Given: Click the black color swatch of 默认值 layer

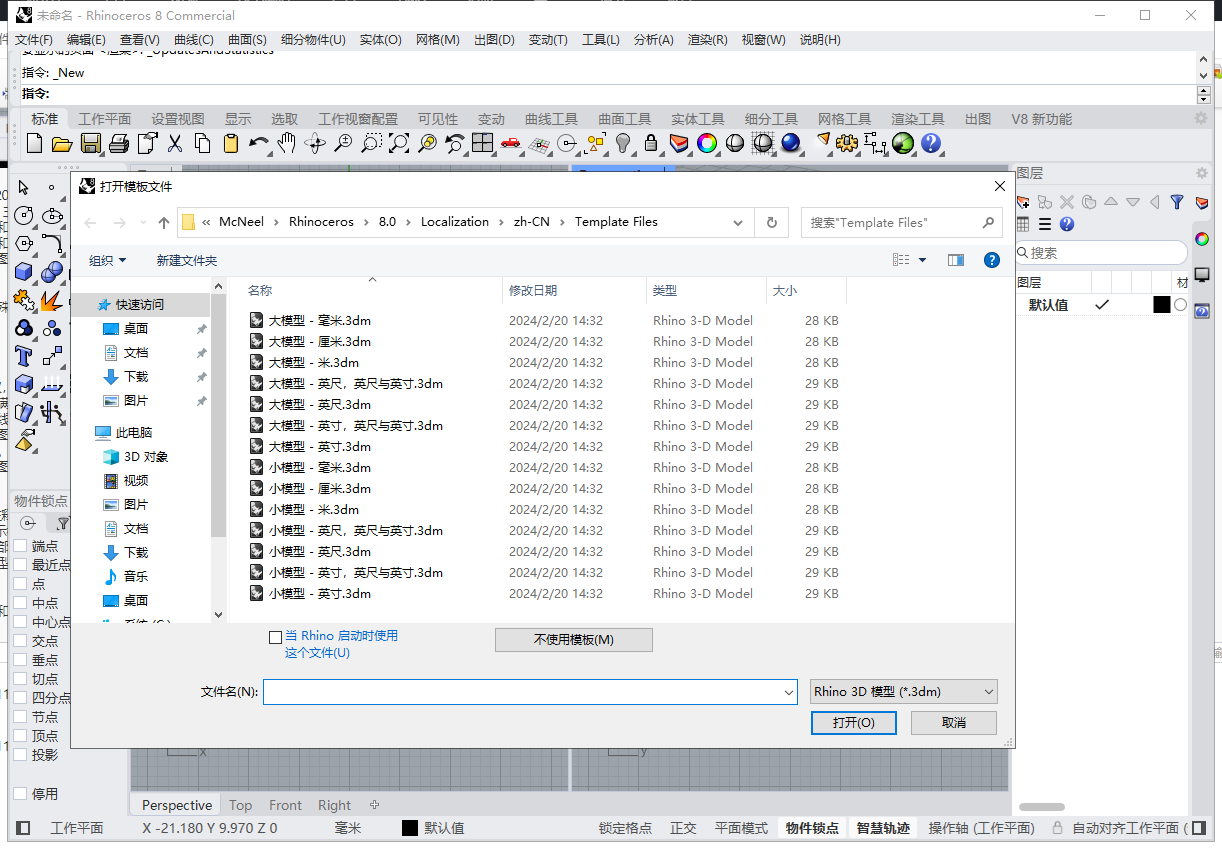Looking at the screenshot, I should [x=1161, y=305].
